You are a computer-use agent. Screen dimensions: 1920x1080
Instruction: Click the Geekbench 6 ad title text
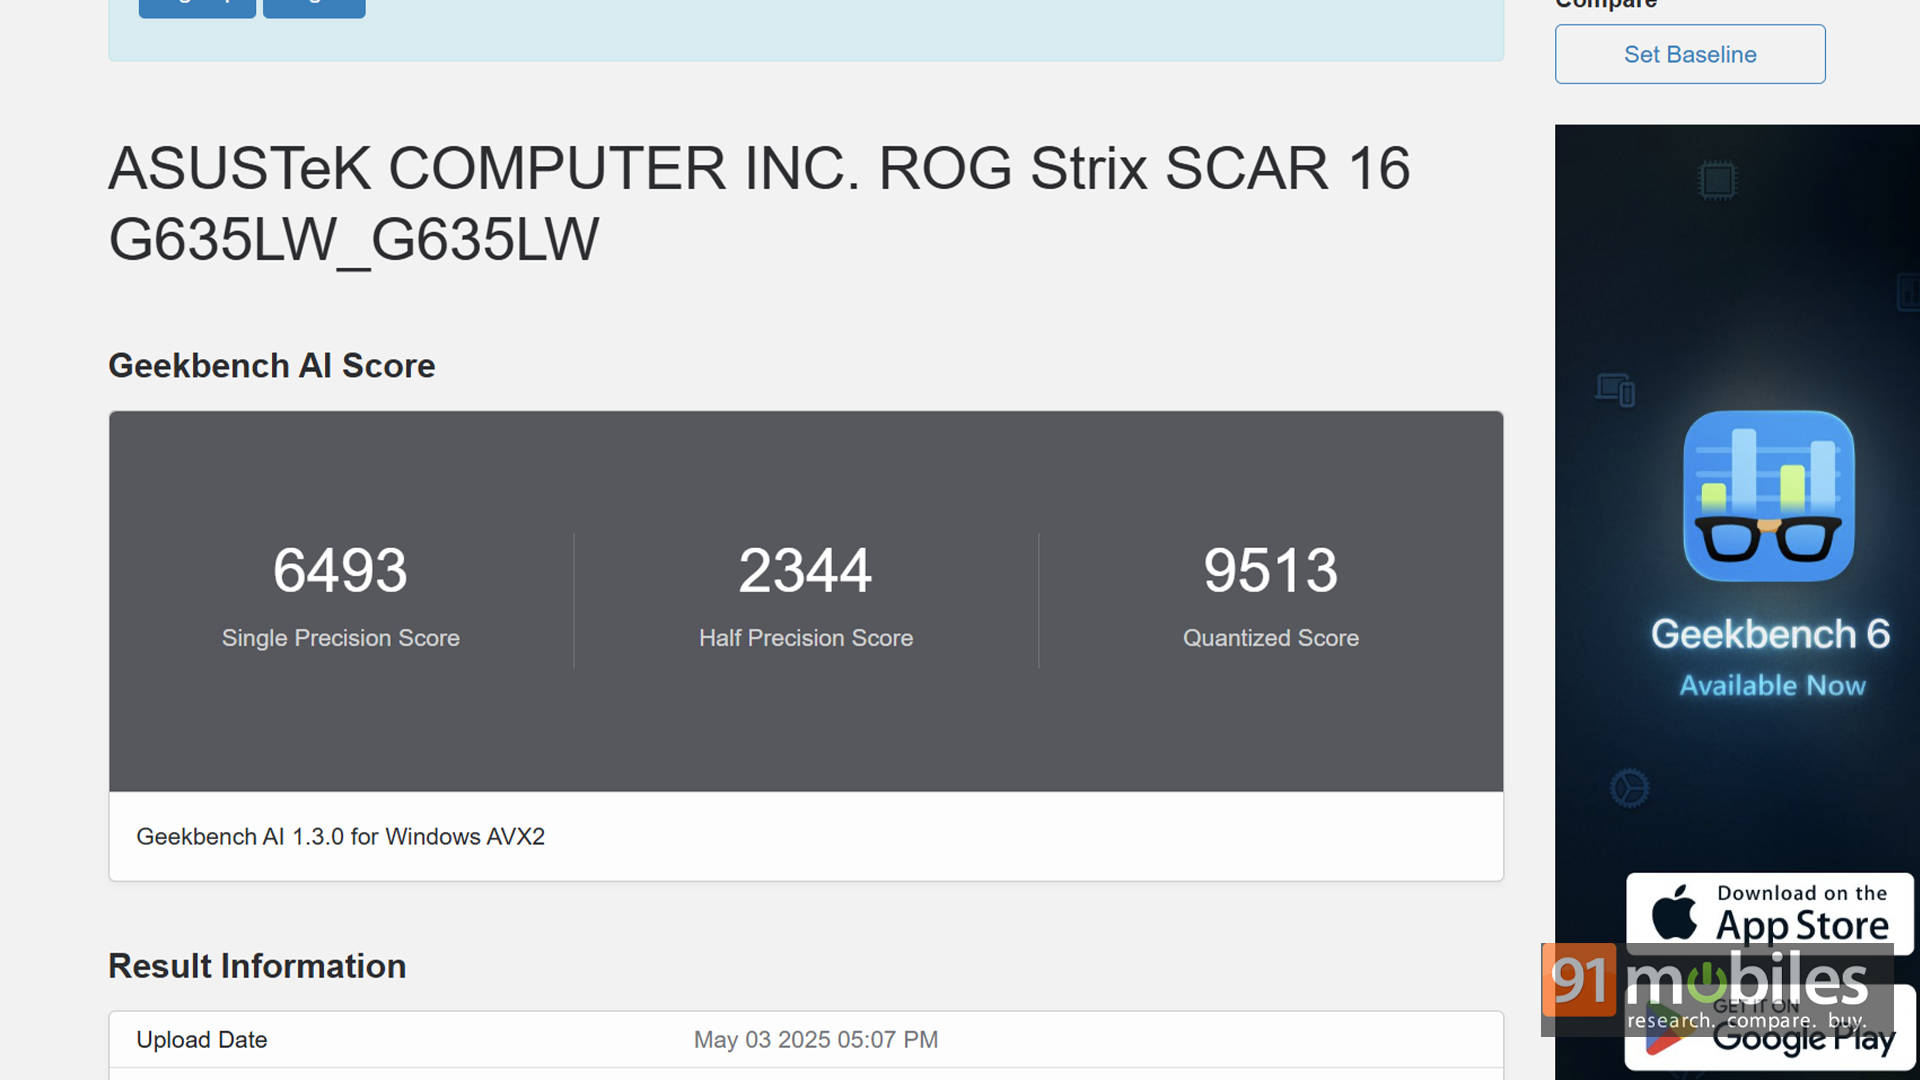(1770, 634)
